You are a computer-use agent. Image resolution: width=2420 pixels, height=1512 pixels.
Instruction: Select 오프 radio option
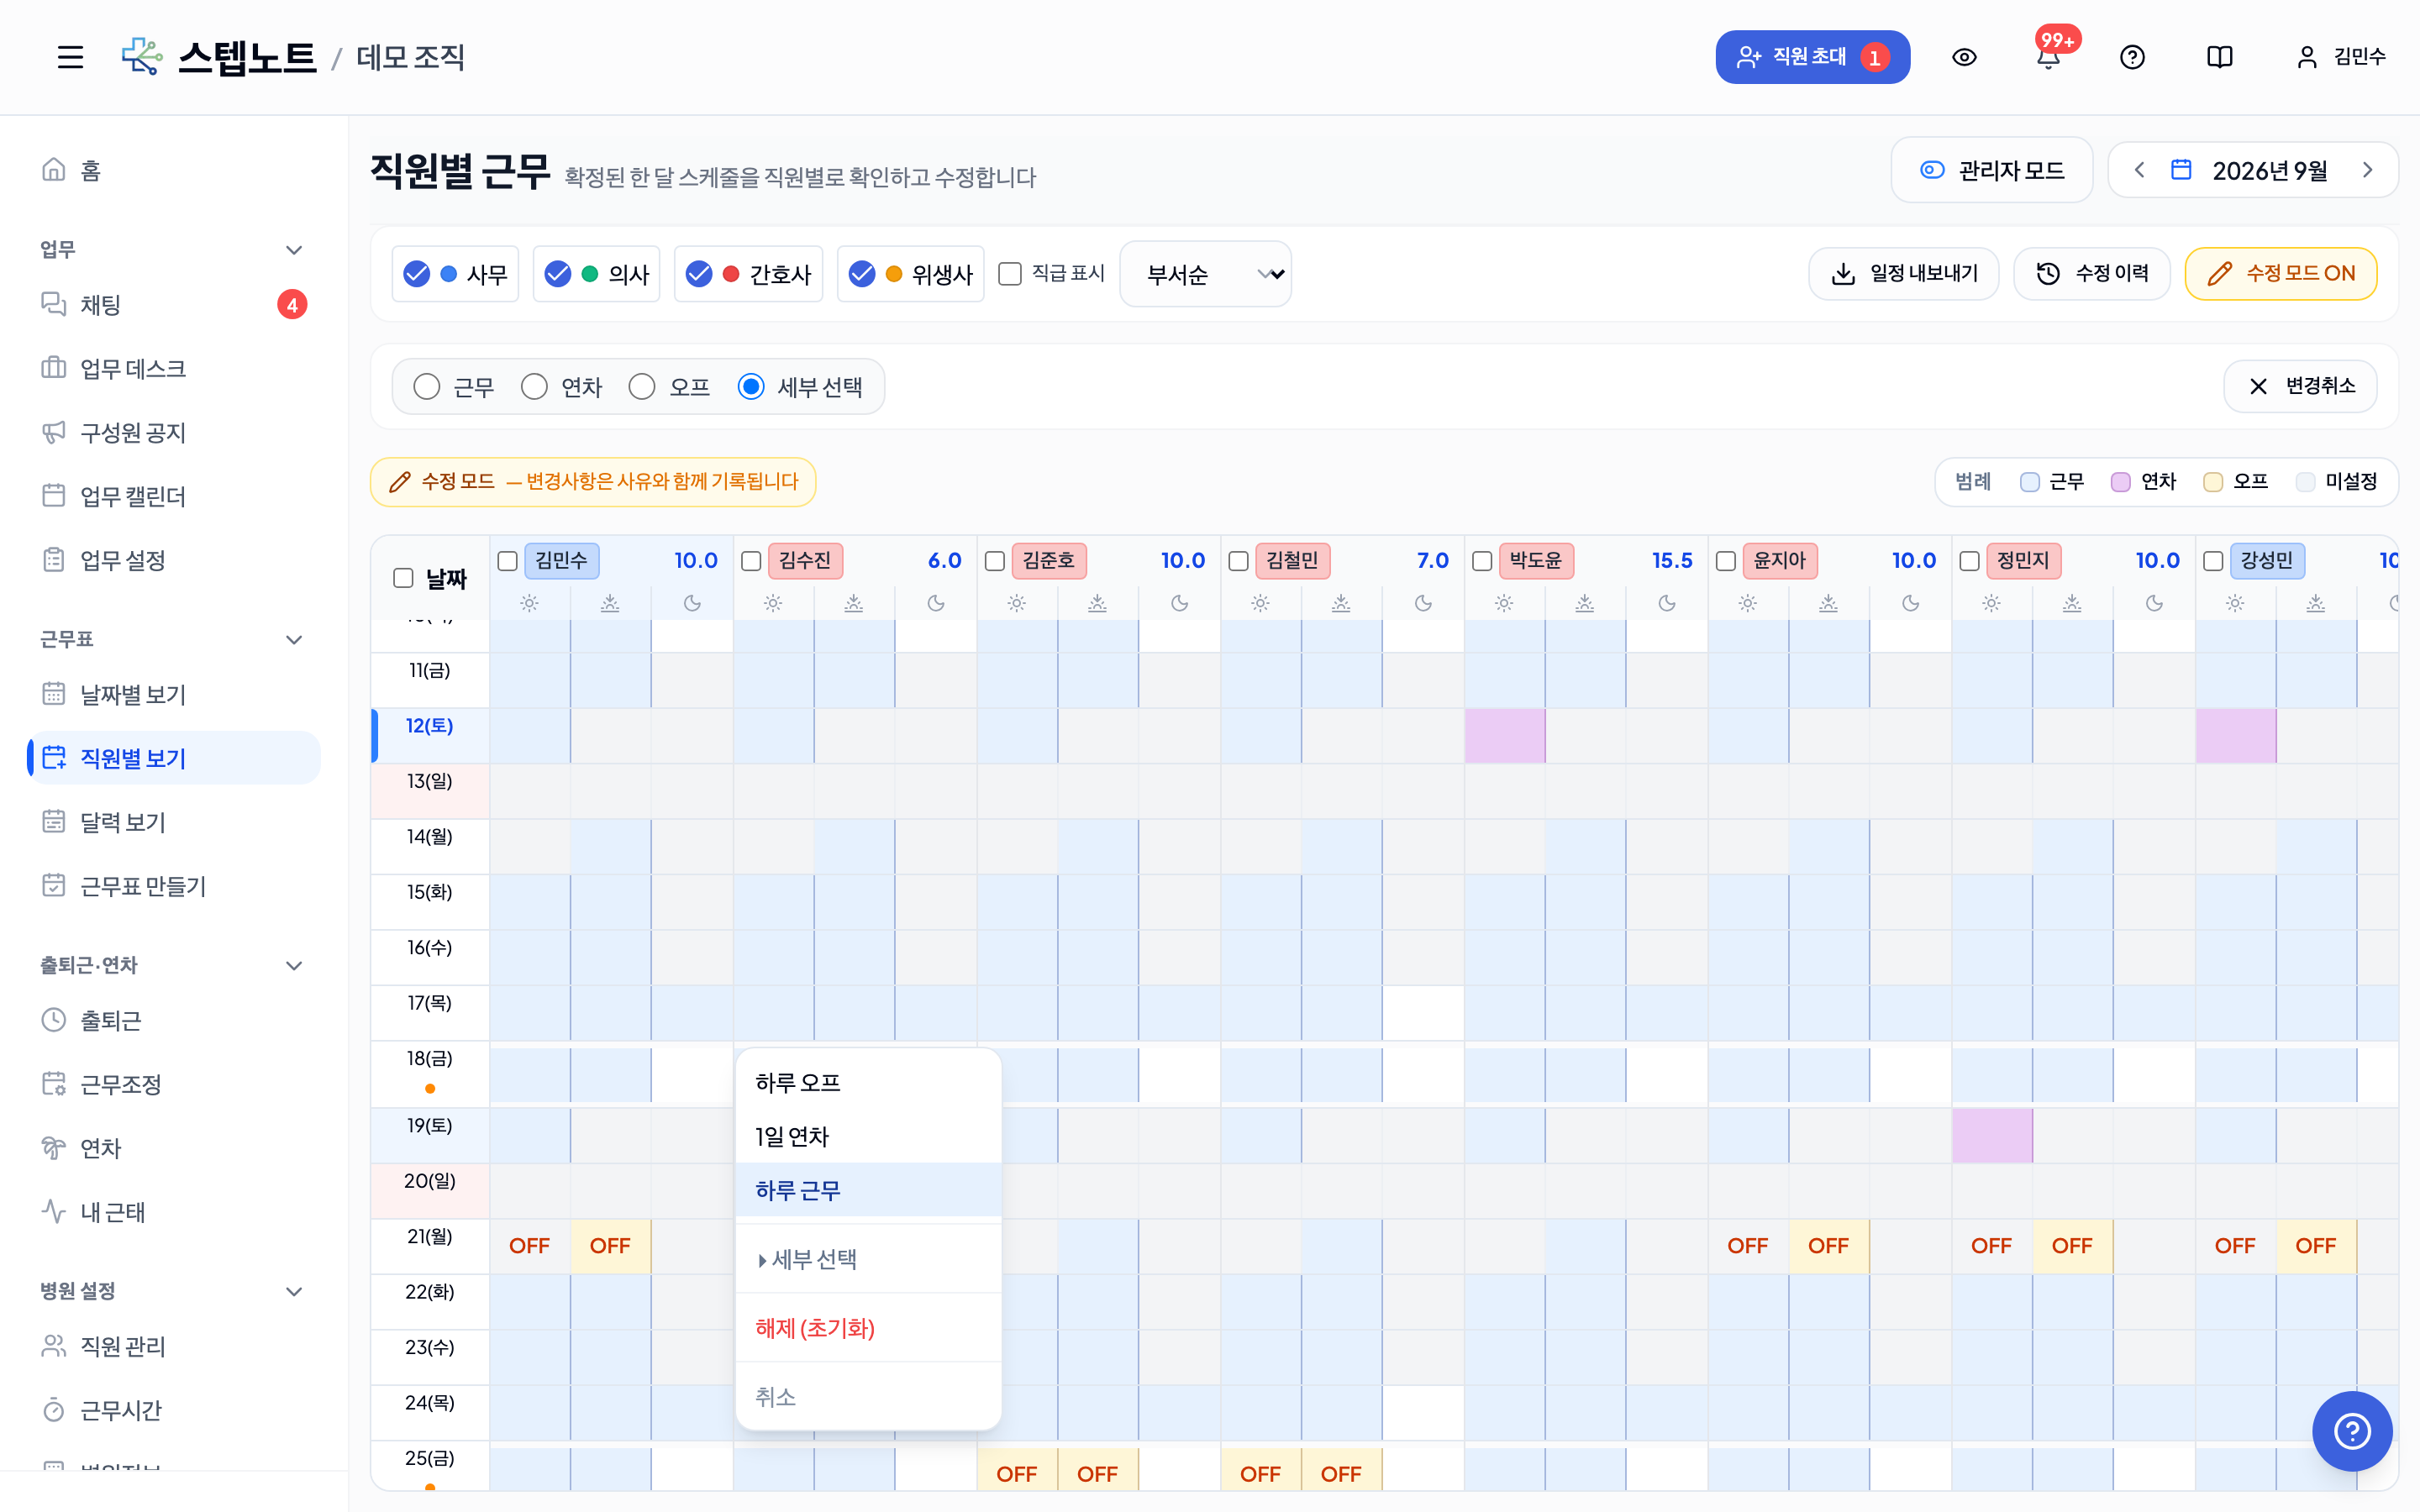click(x=642, y=387)
